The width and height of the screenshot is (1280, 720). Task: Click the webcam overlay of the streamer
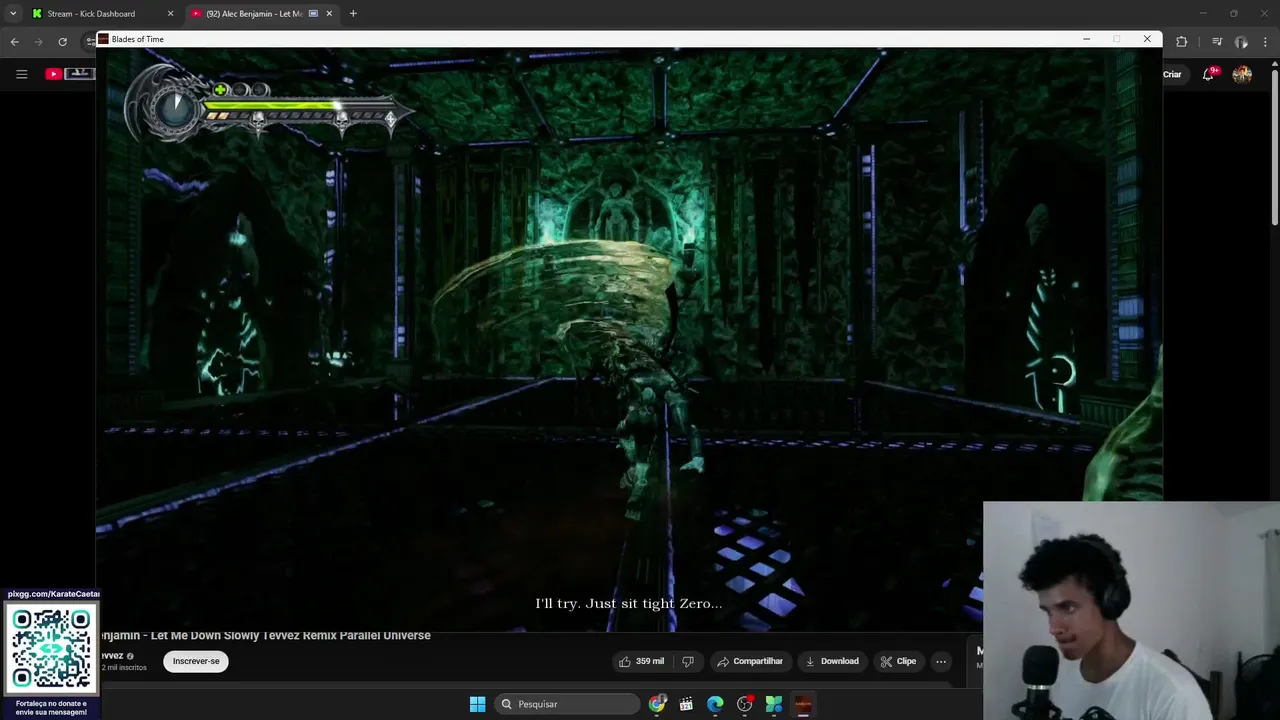(x=1131, y=610)
